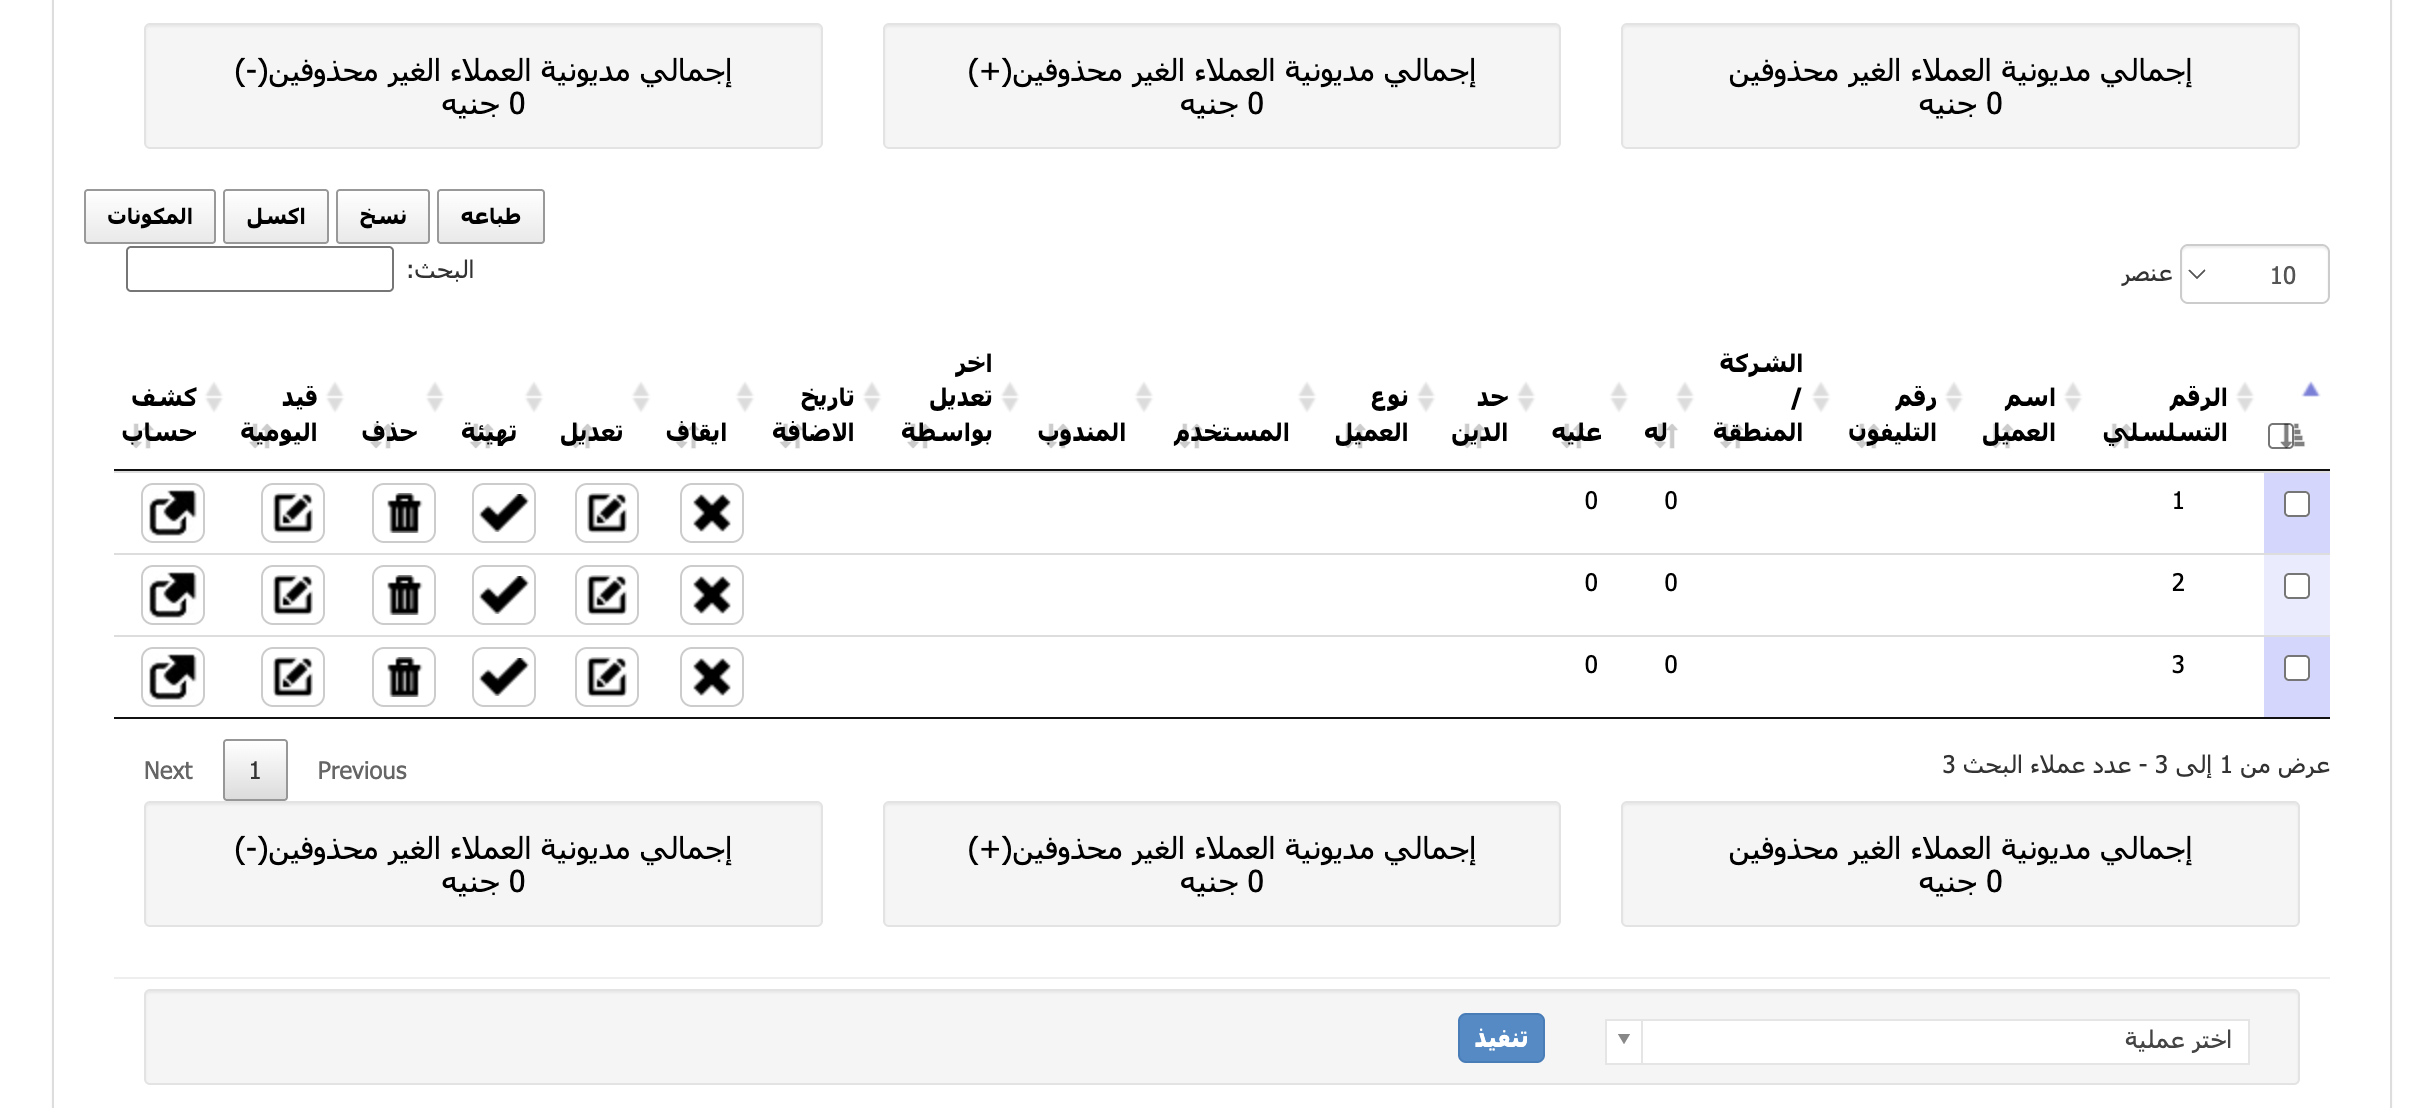Click the 'اكسل' export button
Viewport: 2416px width, 1108px height.
pos(275,216)
